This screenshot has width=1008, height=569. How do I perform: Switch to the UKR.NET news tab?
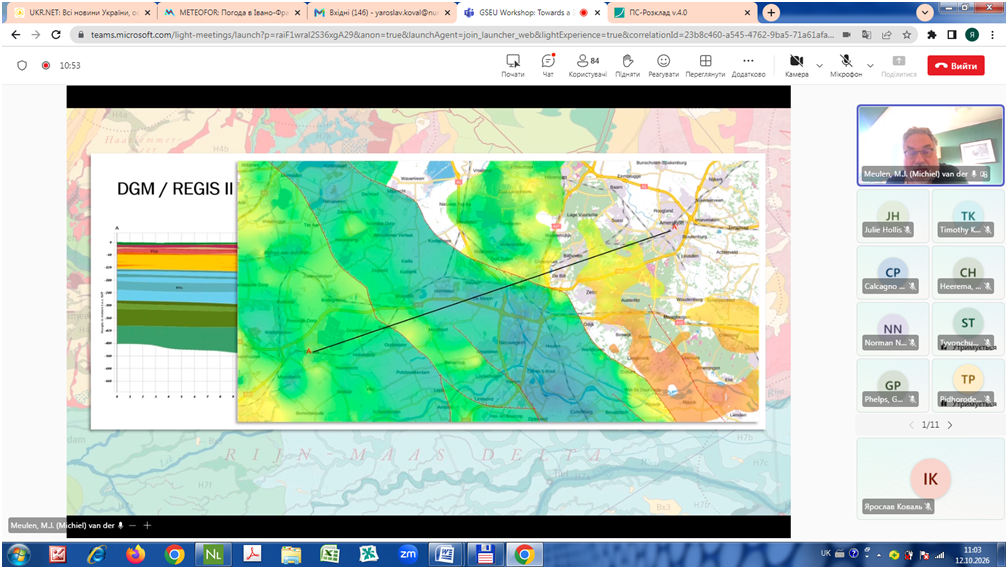click(79, 12)
